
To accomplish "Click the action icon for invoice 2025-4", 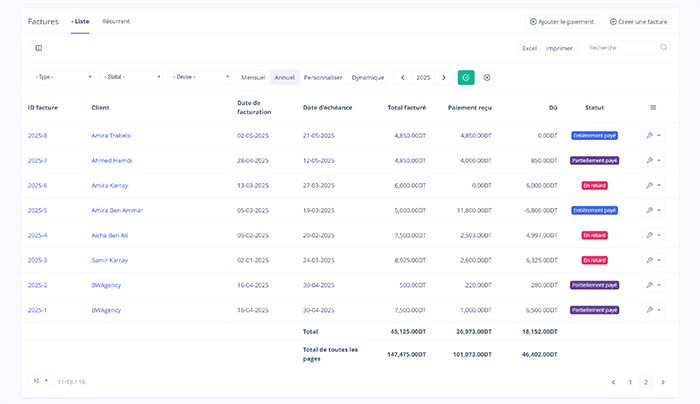I will [x=650, y=235].
